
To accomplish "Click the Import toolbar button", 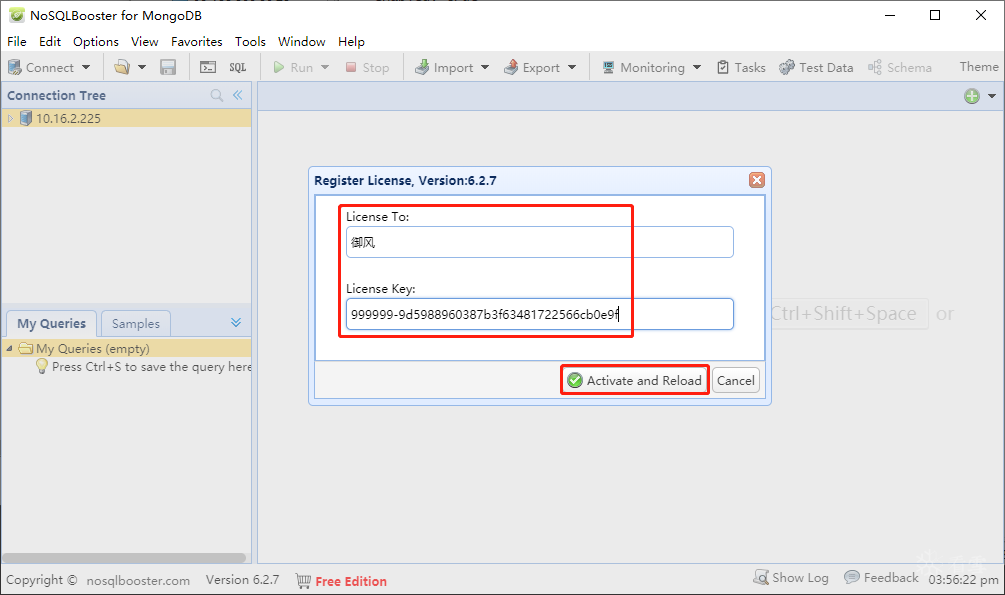I will click(444, 67).
